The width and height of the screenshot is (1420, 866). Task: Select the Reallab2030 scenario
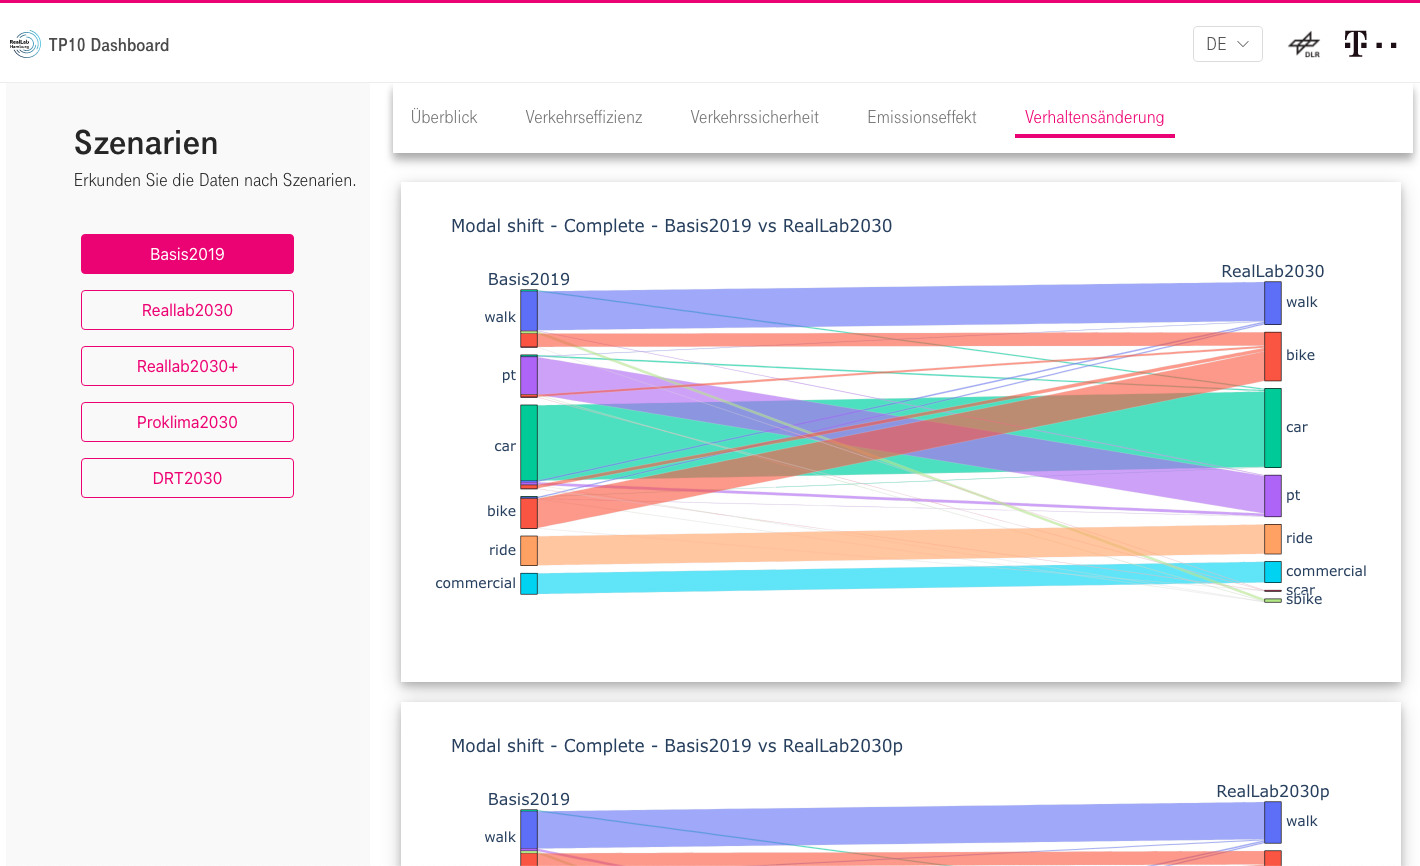point(187,310)
